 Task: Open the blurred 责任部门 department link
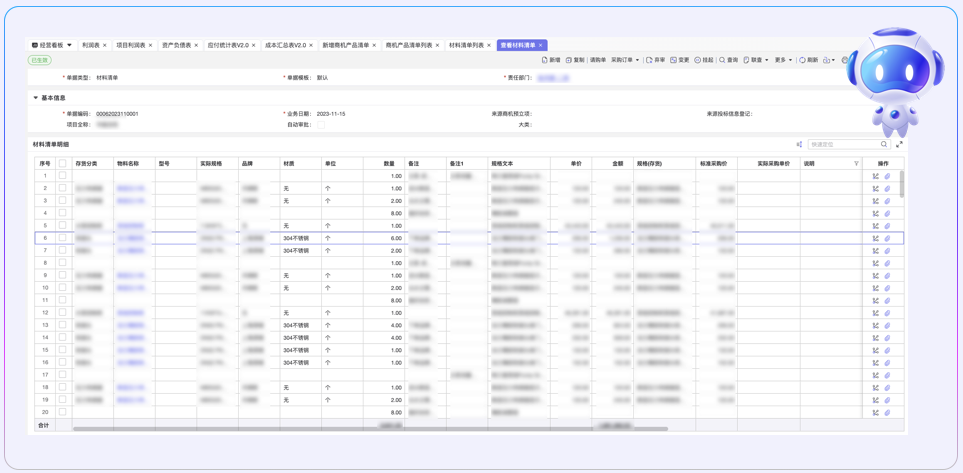click(x=553, y=77)
